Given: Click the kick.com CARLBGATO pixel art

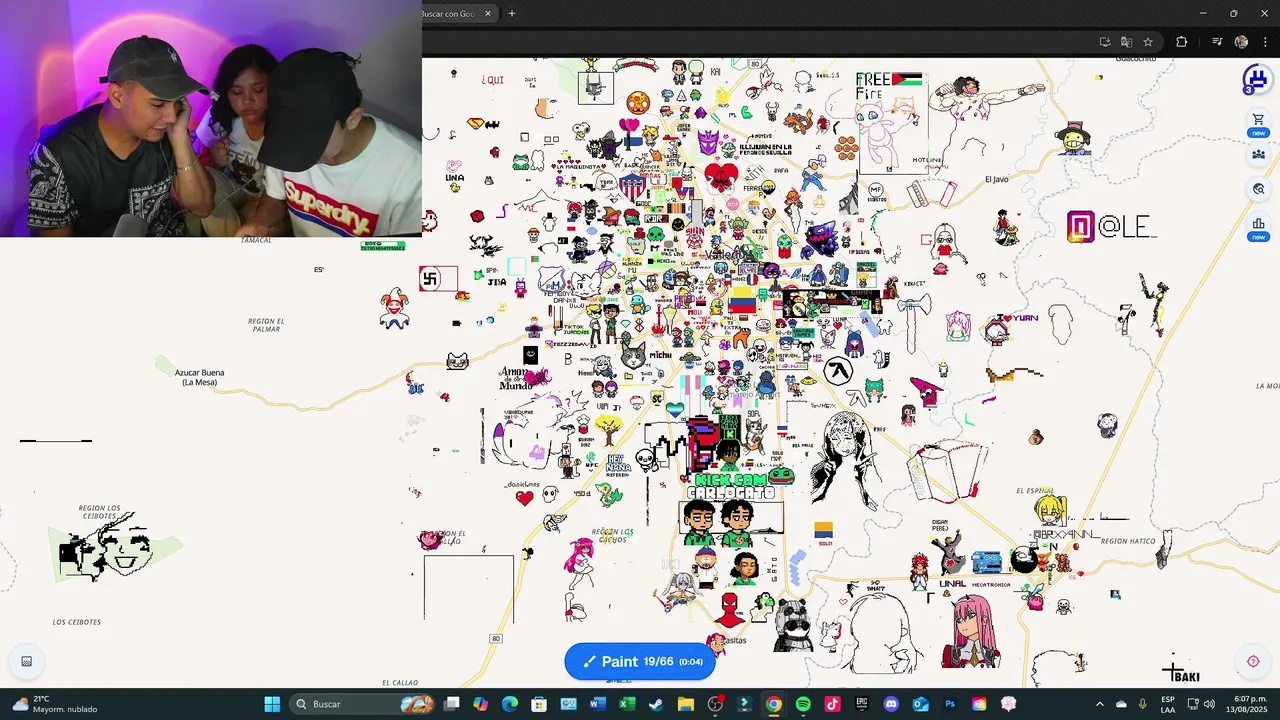Looking at the screenshot, I should pos(731,486).
